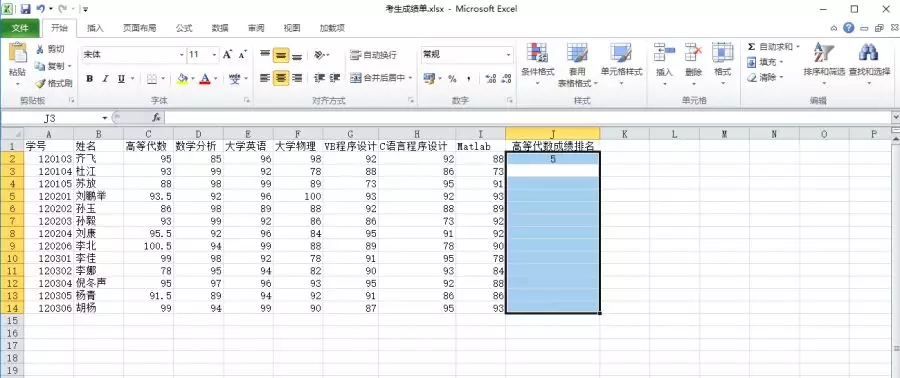Increase font size with large A icon
The width and height of the screenshot is (900, 378).
227,54
